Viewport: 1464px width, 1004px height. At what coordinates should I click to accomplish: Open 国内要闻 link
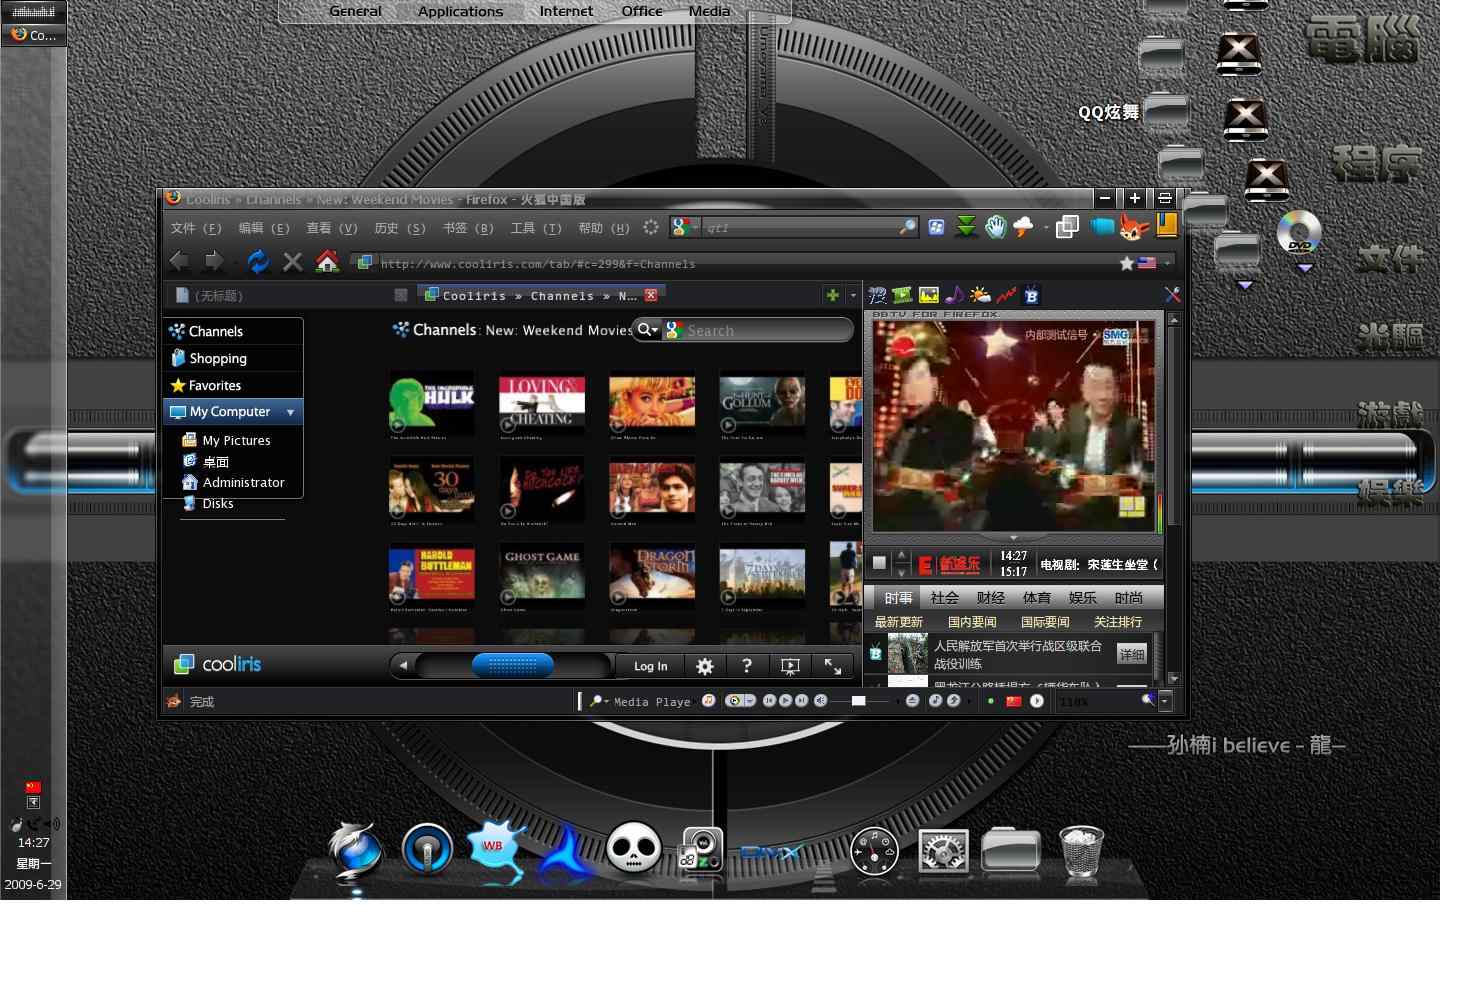point(972,622)
